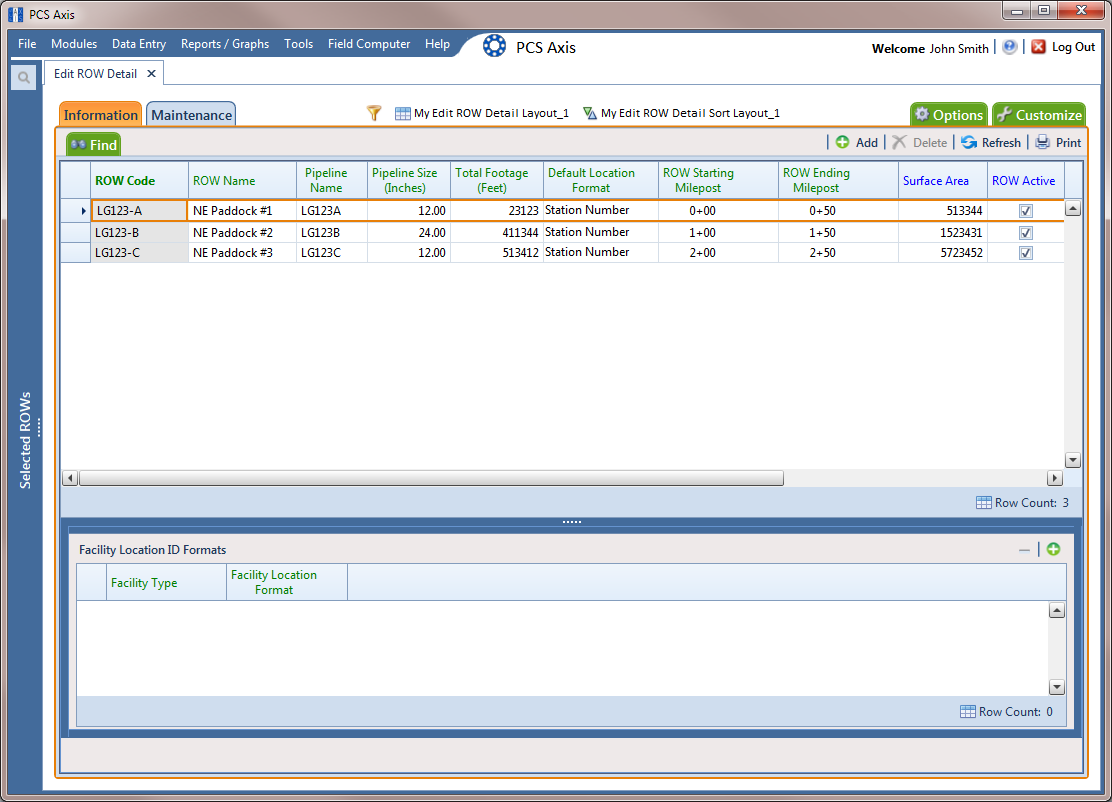Screen dimensions: 1112x802
Task: Click the Refresh arrows icon
Action: [x=969, y=143]
